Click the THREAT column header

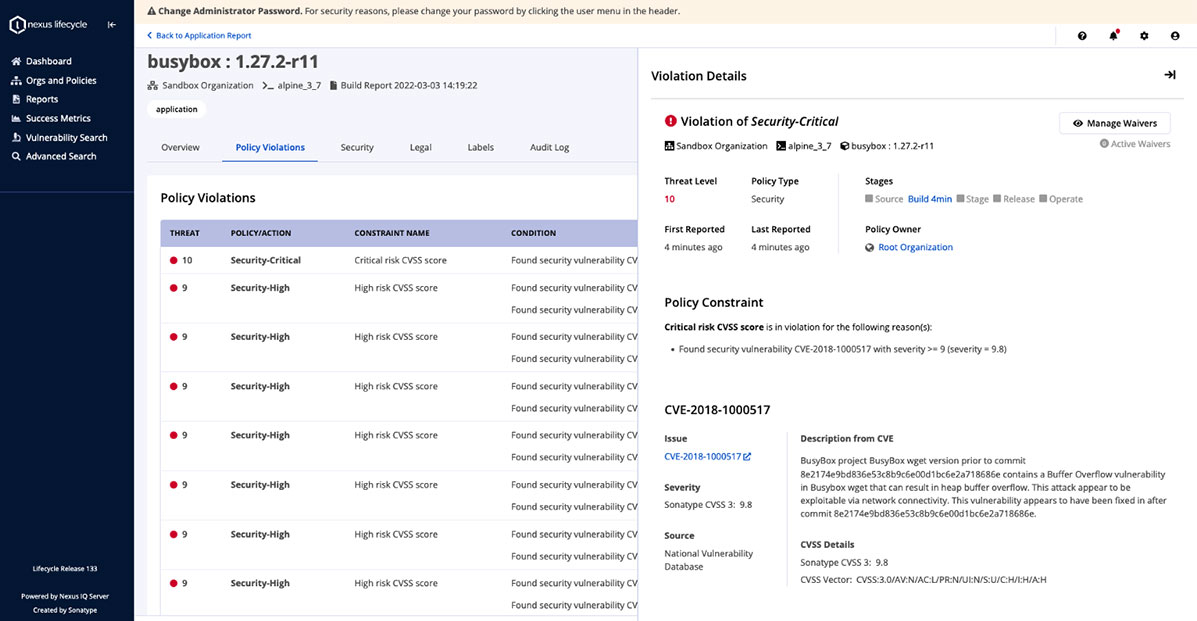(184, 233)
